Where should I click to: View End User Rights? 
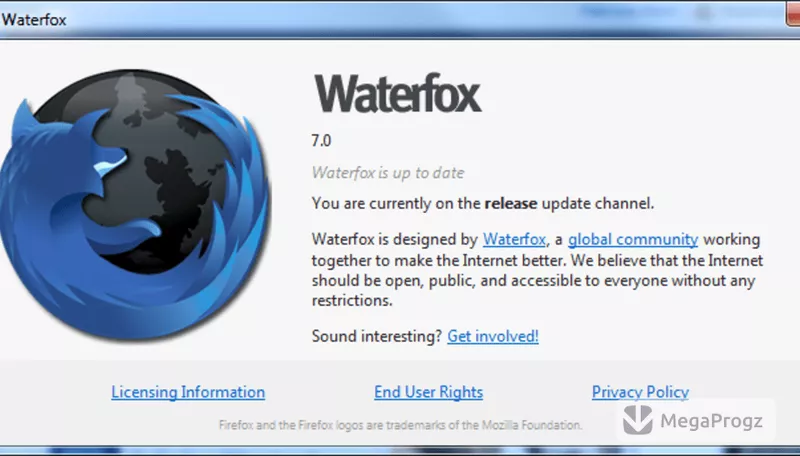pyautogui.click(x=429, y=392)
